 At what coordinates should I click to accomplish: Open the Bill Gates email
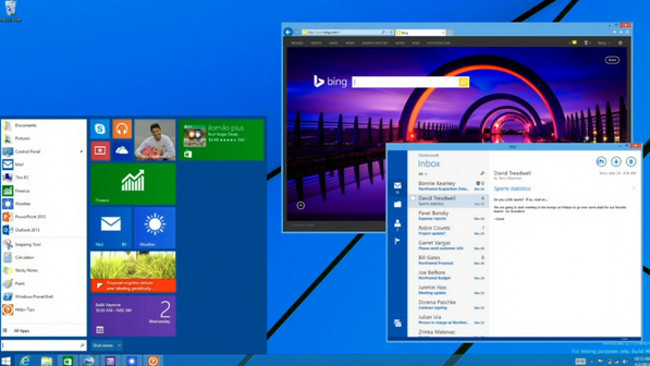pyautogui.click(x=448, y=260)
